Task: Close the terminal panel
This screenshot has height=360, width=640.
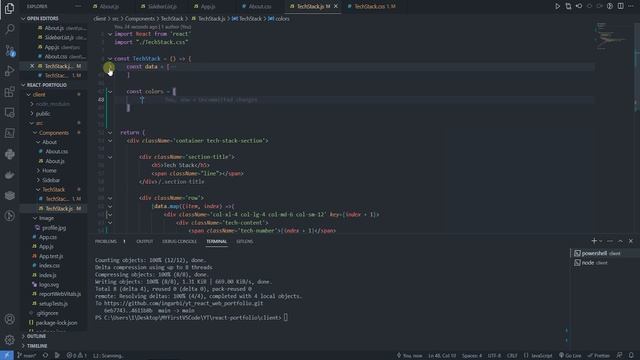Action: point(631,241)
